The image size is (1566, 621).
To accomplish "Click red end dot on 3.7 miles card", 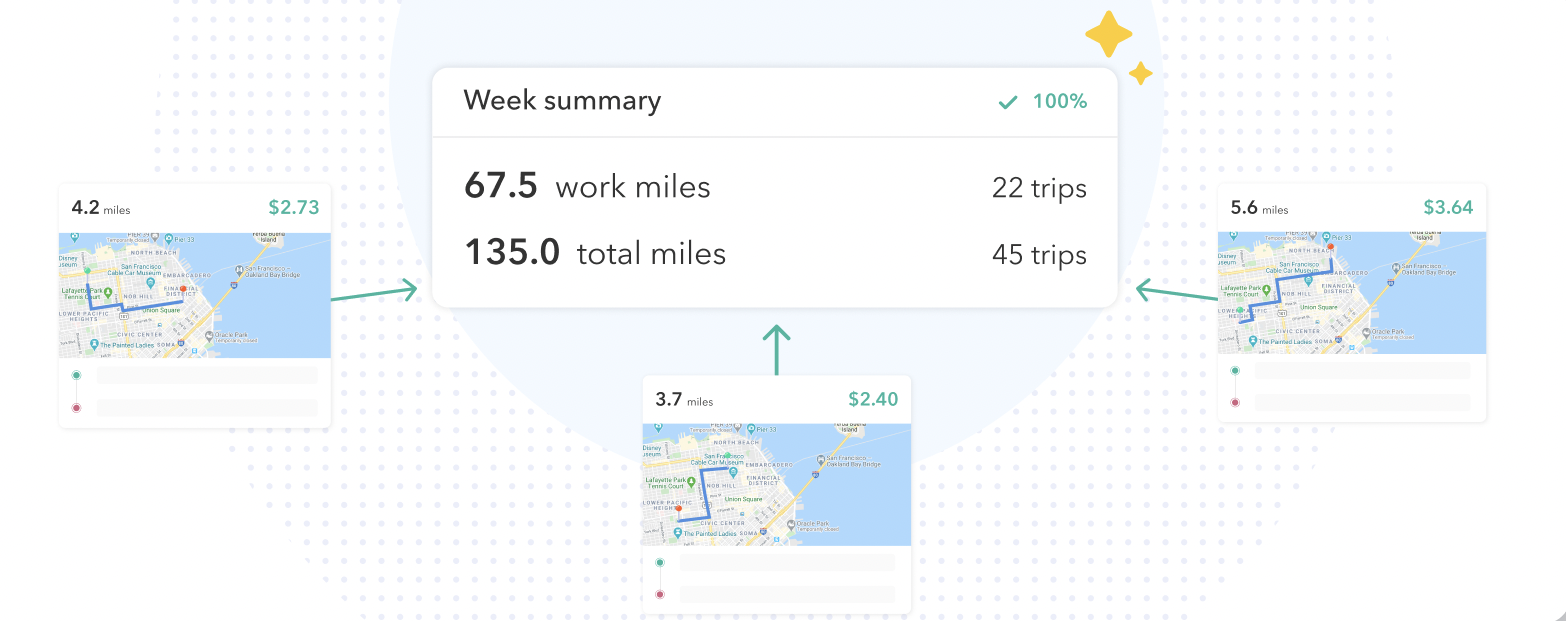I will (x=659, y=595).
